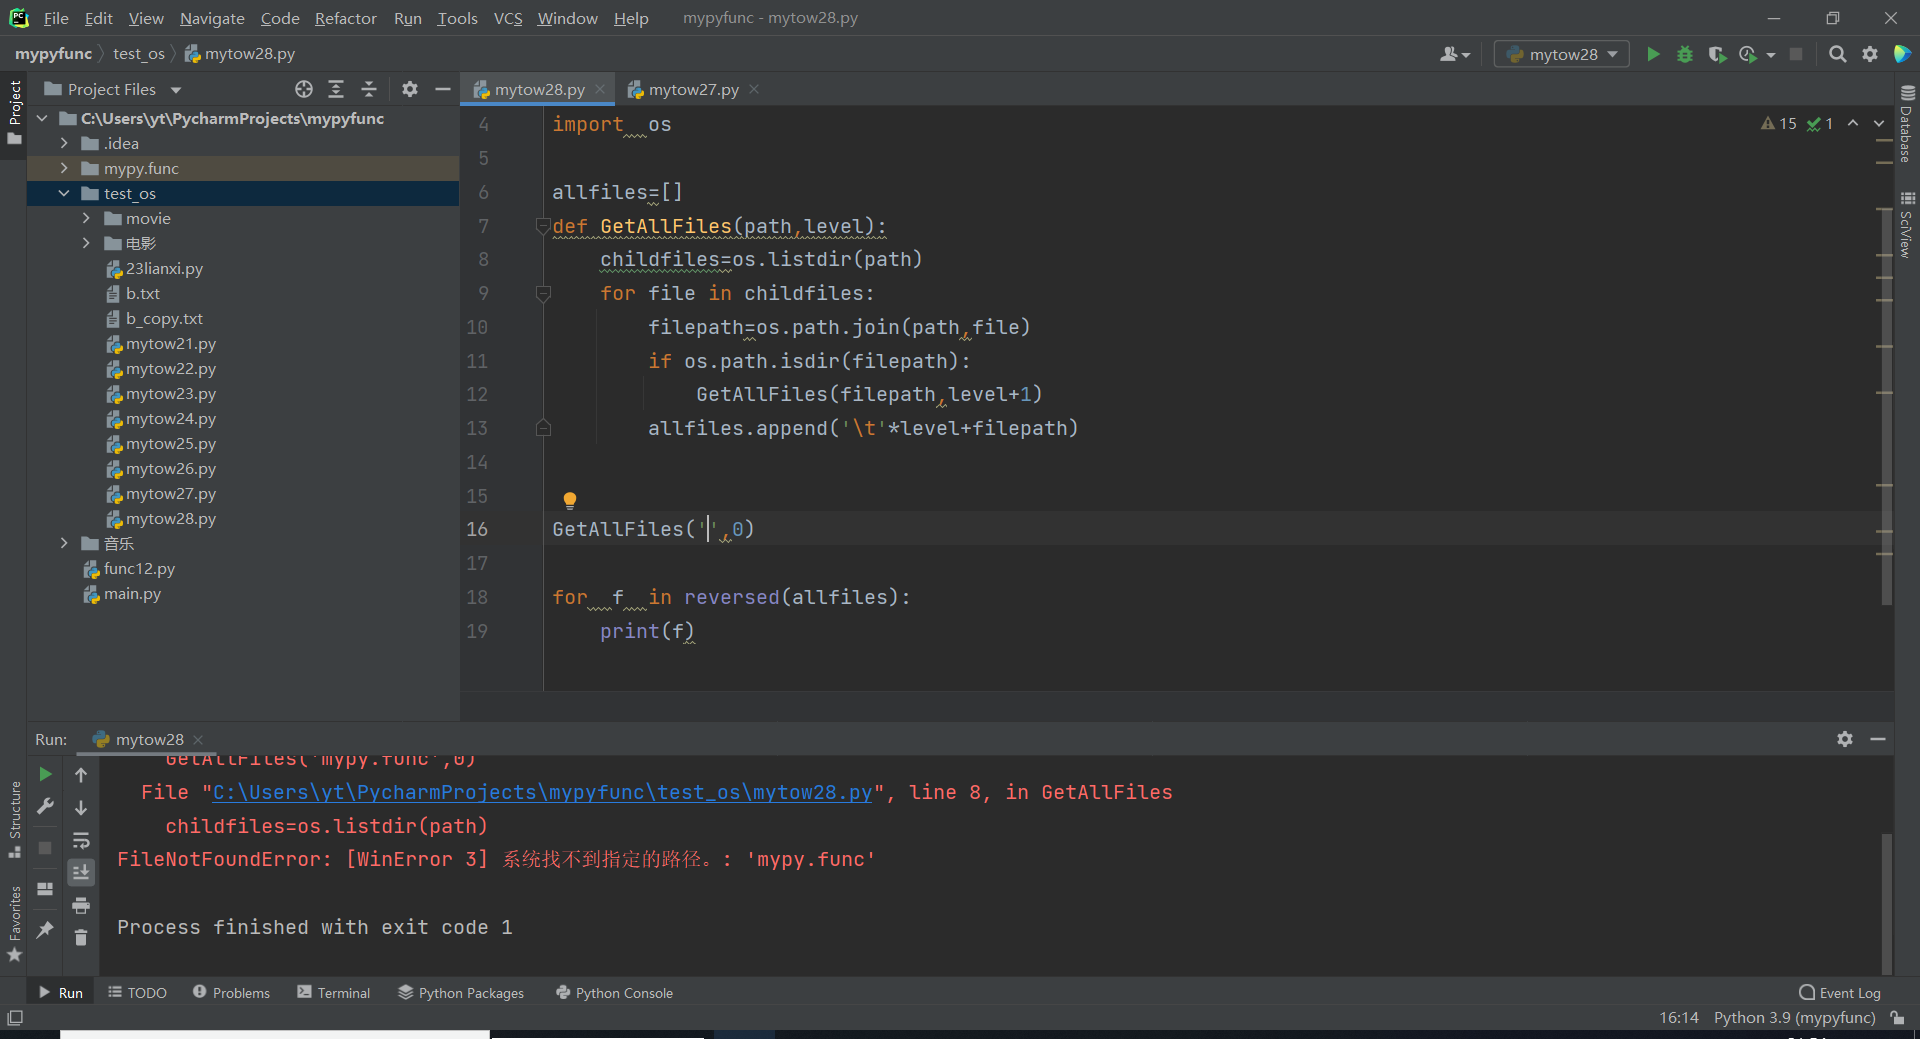Run with coverage shield icon
This screenshot has height=1039, width=1920.
[1717, 54]
